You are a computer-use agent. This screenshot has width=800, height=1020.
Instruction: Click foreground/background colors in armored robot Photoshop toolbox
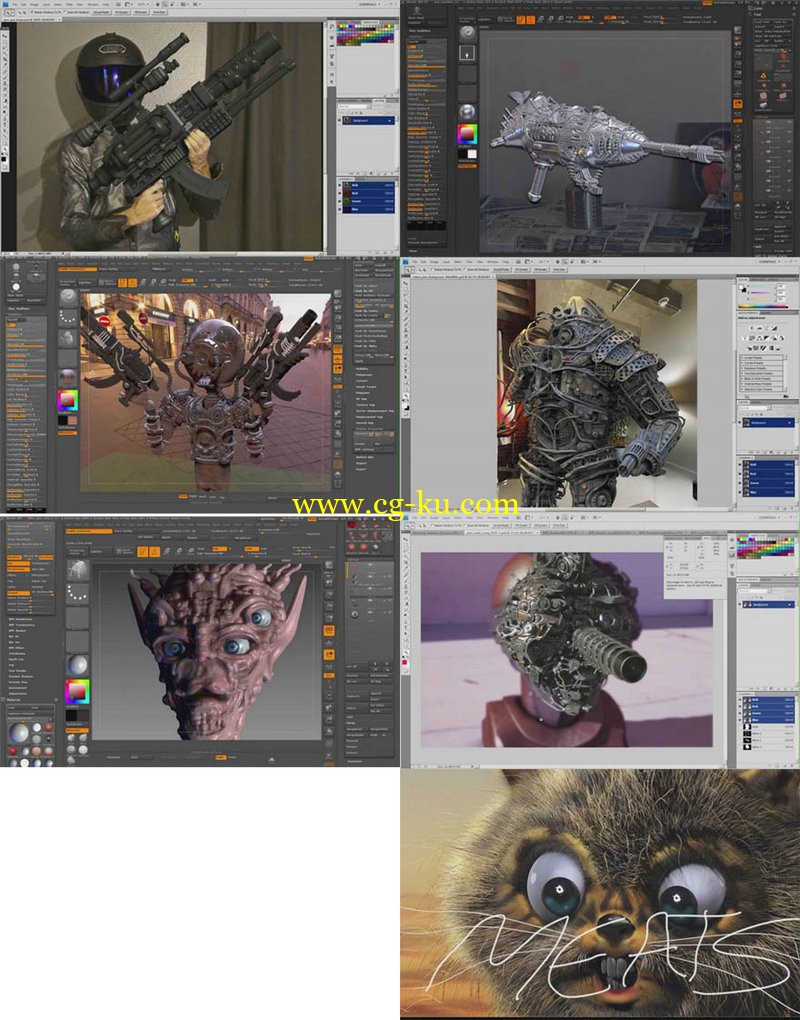[x=405, y=407]
